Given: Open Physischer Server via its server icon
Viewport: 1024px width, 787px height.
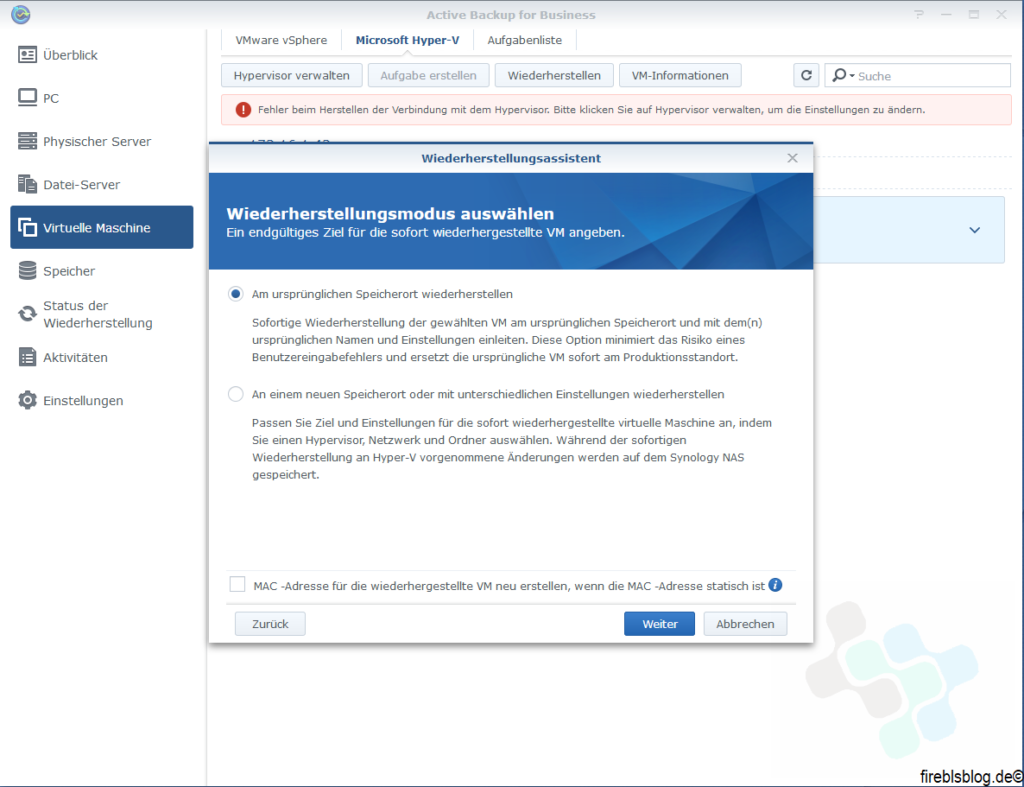Looking at the screenshot, I should [x=27, y=140].
